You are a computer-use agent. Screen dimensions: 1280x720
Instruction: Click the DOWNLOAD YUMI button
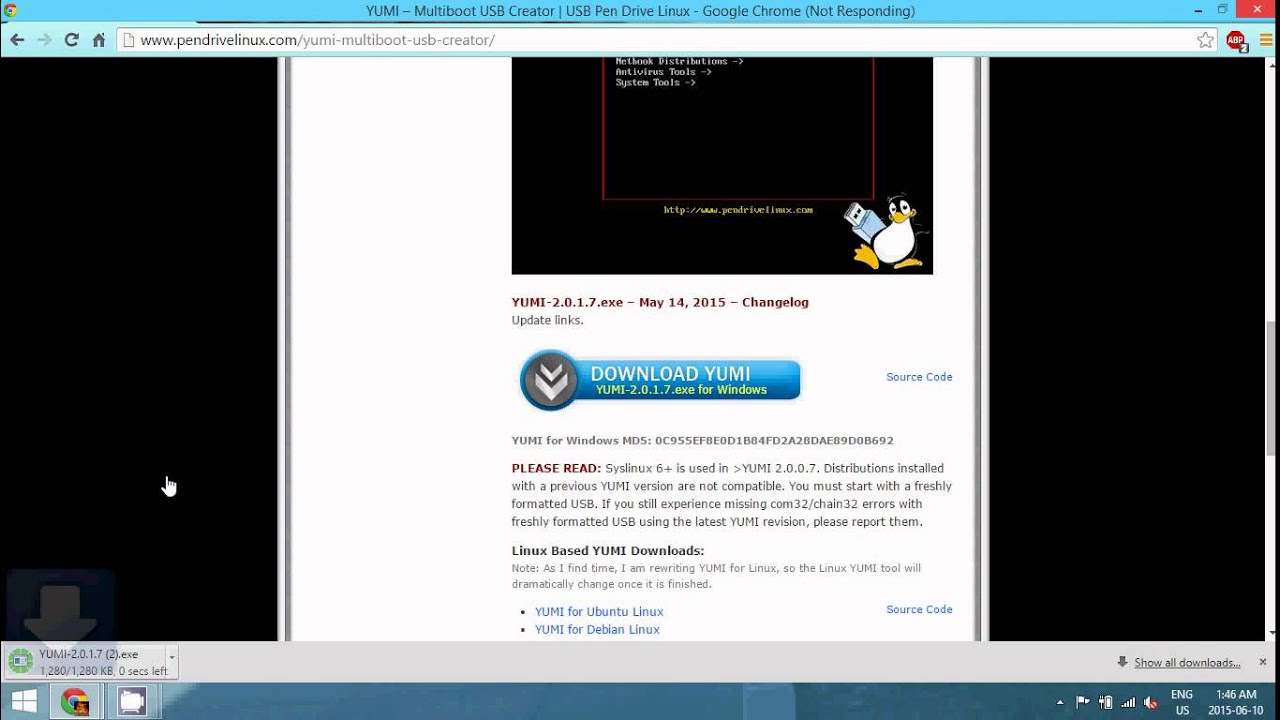(661, 380)
